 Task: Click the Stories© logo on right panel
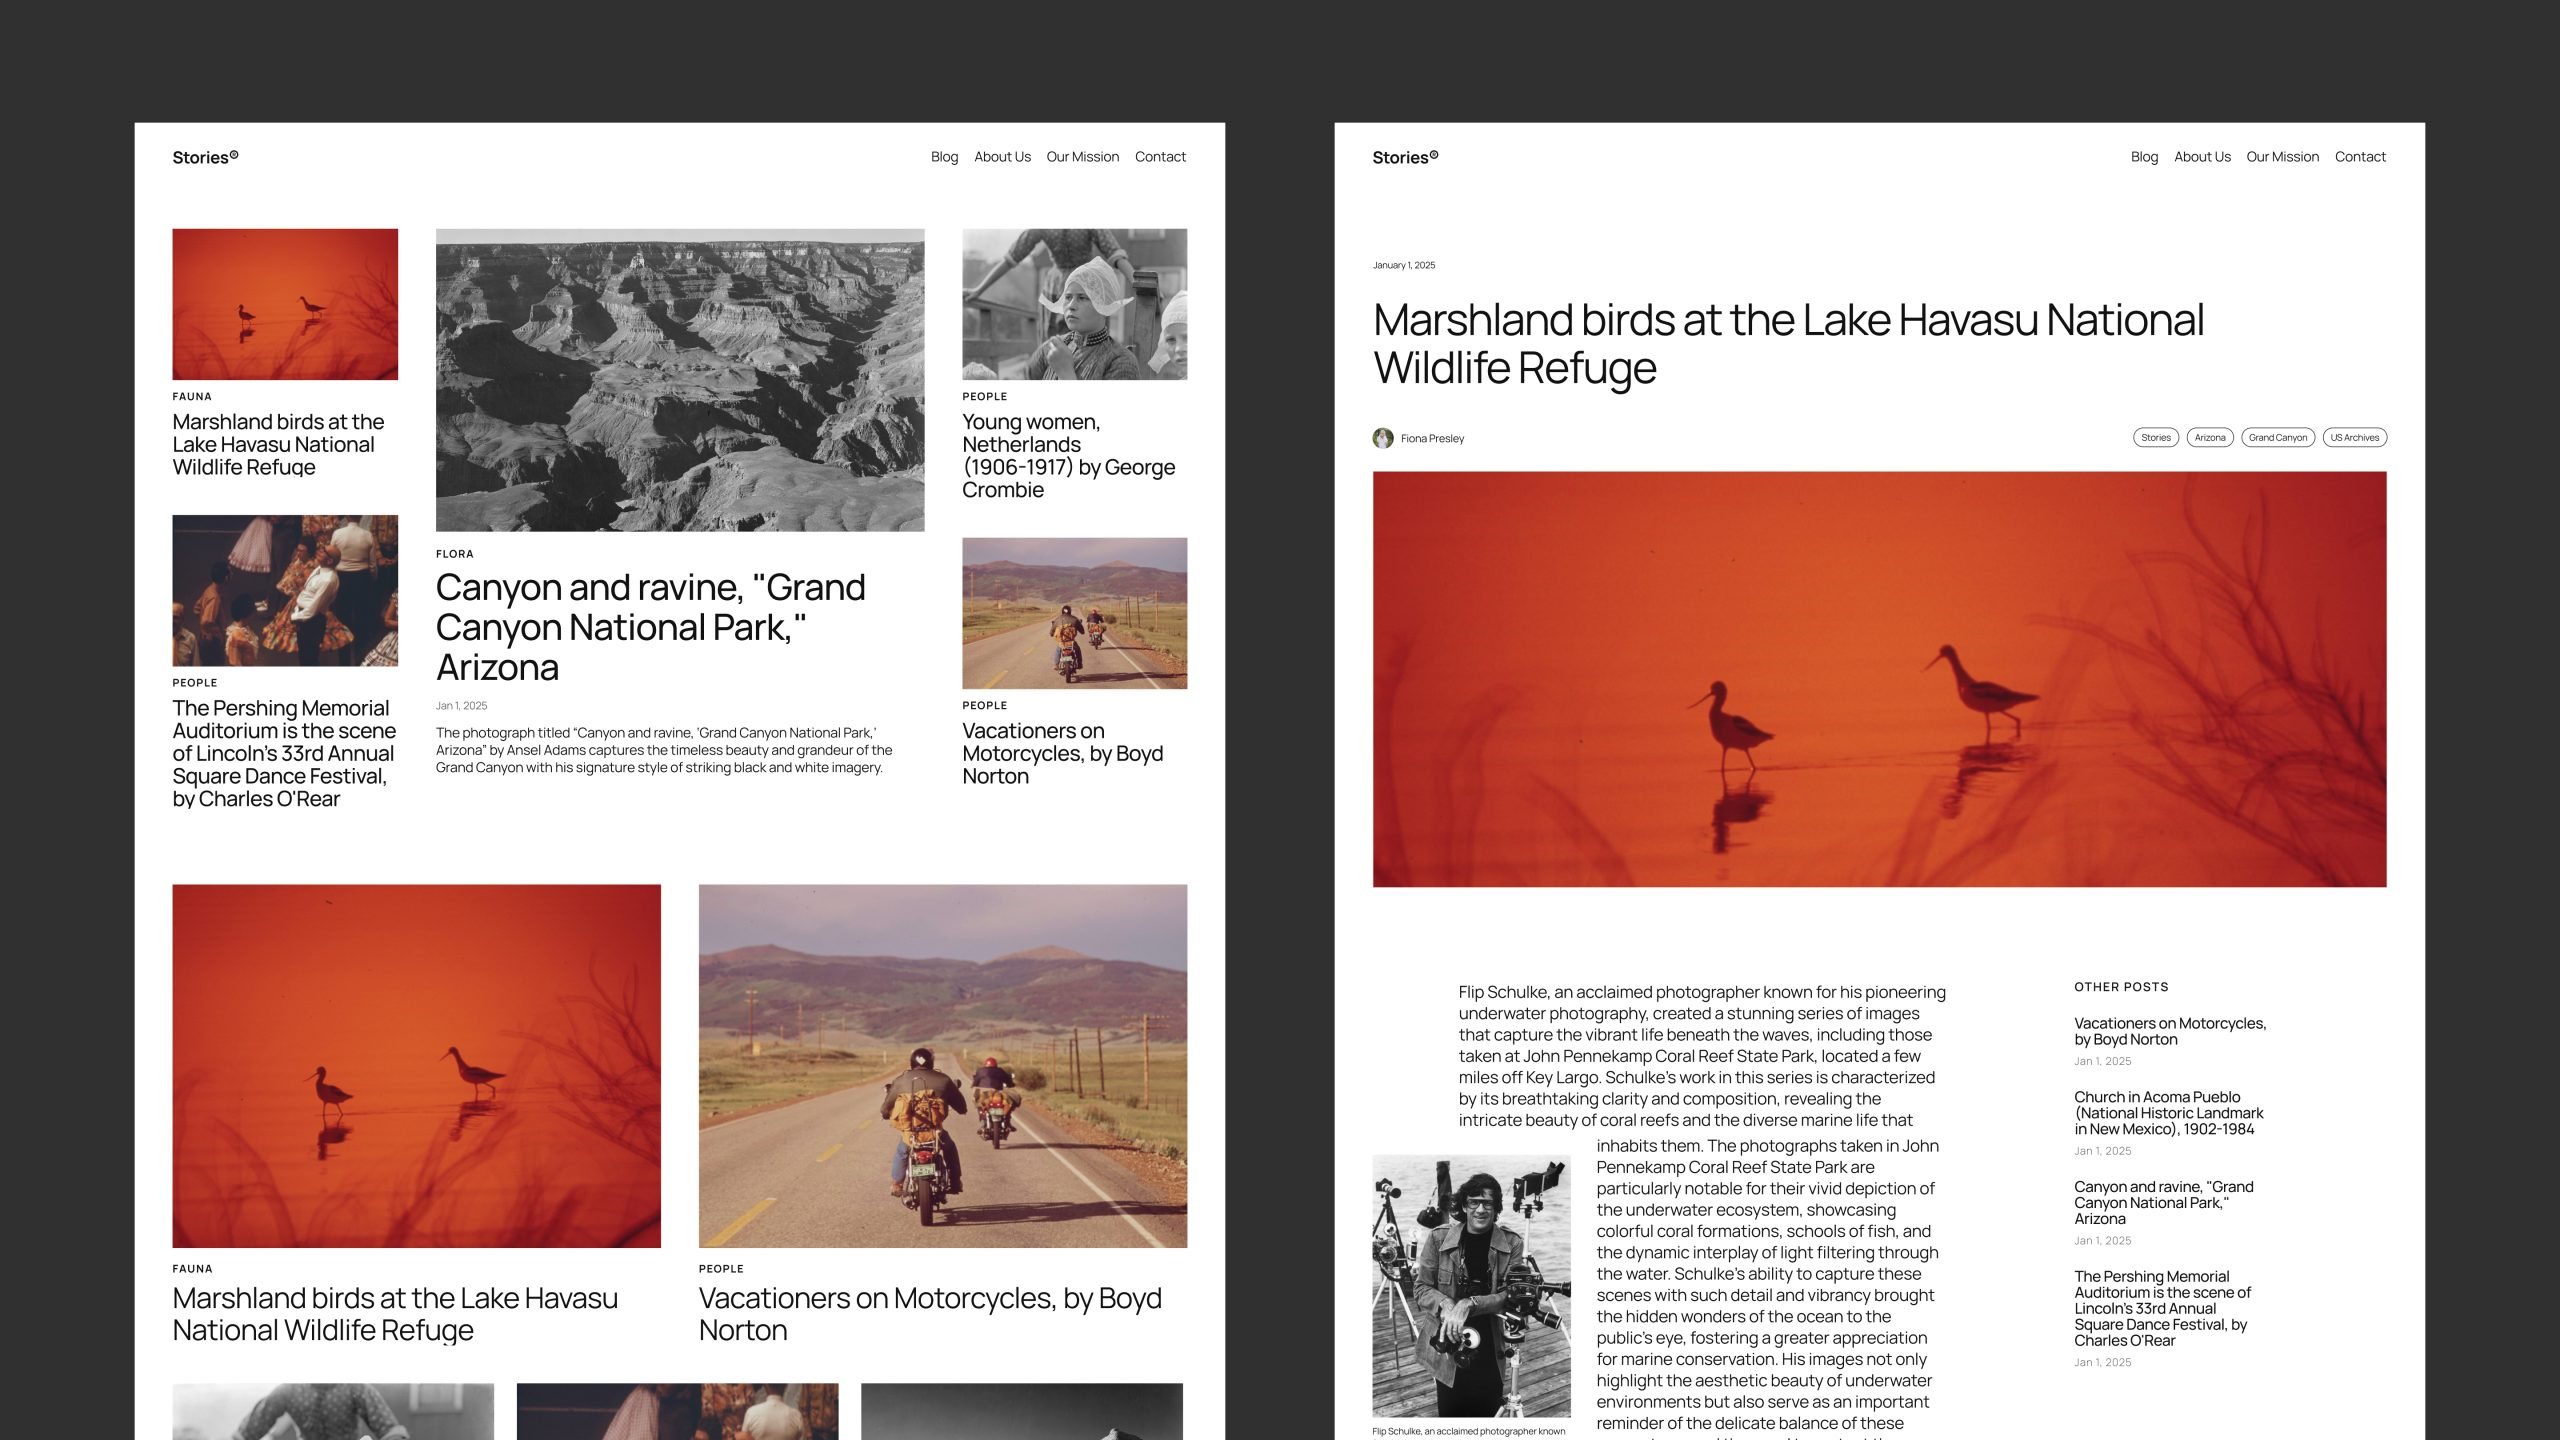coord(1405,156)
